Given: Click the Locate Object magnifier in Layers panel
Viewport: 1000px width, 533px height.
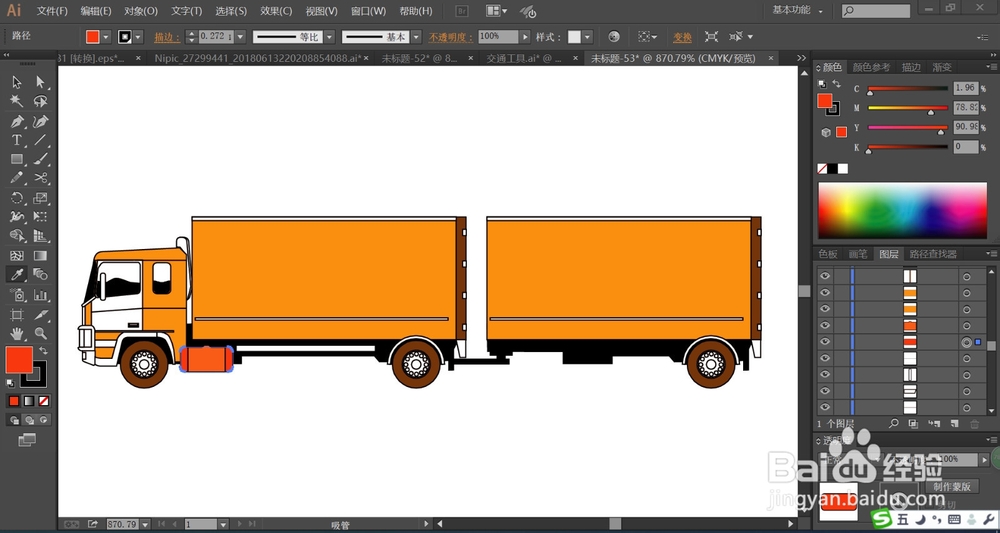Looking at the screenshot, I should click(893, 423).
